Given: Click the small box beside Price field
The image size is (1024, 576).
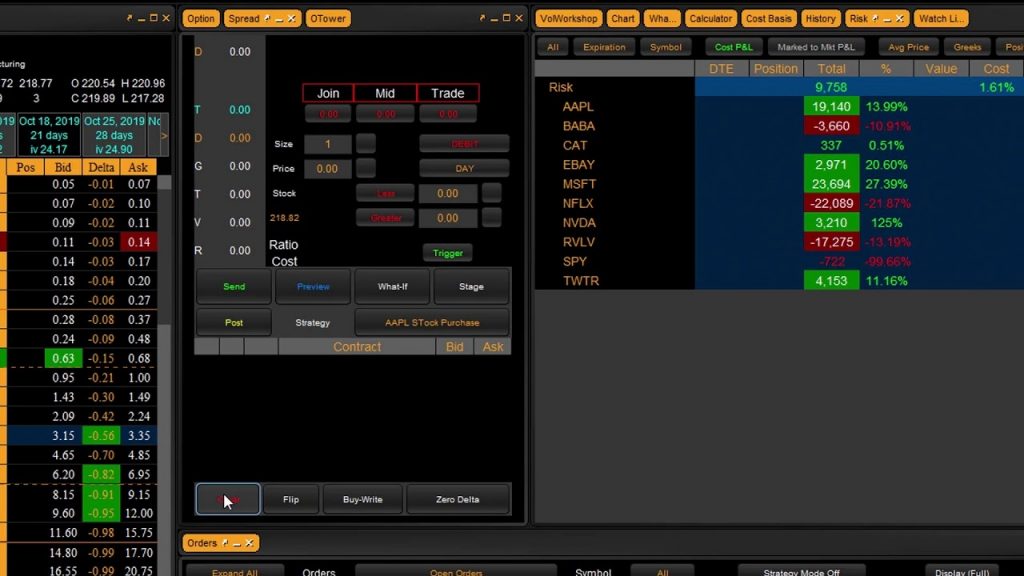Looking at the screenshot, I should pyautogui.click(x=366, y=168).
